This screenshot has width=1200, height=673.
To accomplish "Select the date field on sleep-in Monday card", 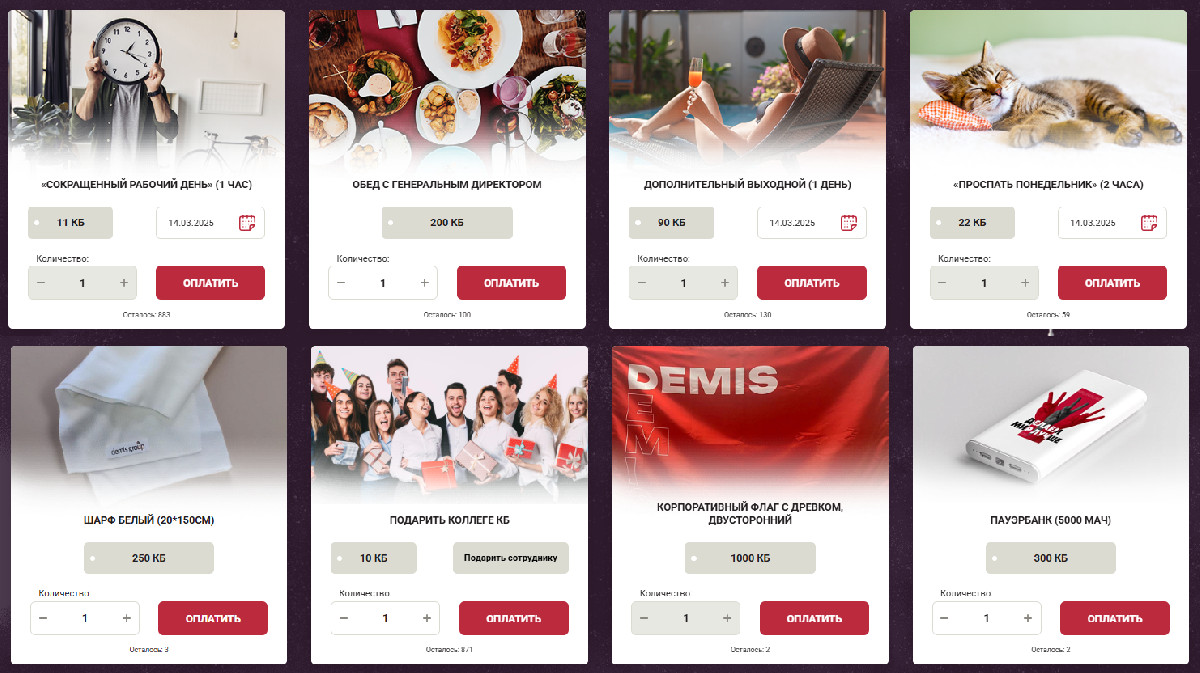I will pyautogui.click(x=1112, y=223).
